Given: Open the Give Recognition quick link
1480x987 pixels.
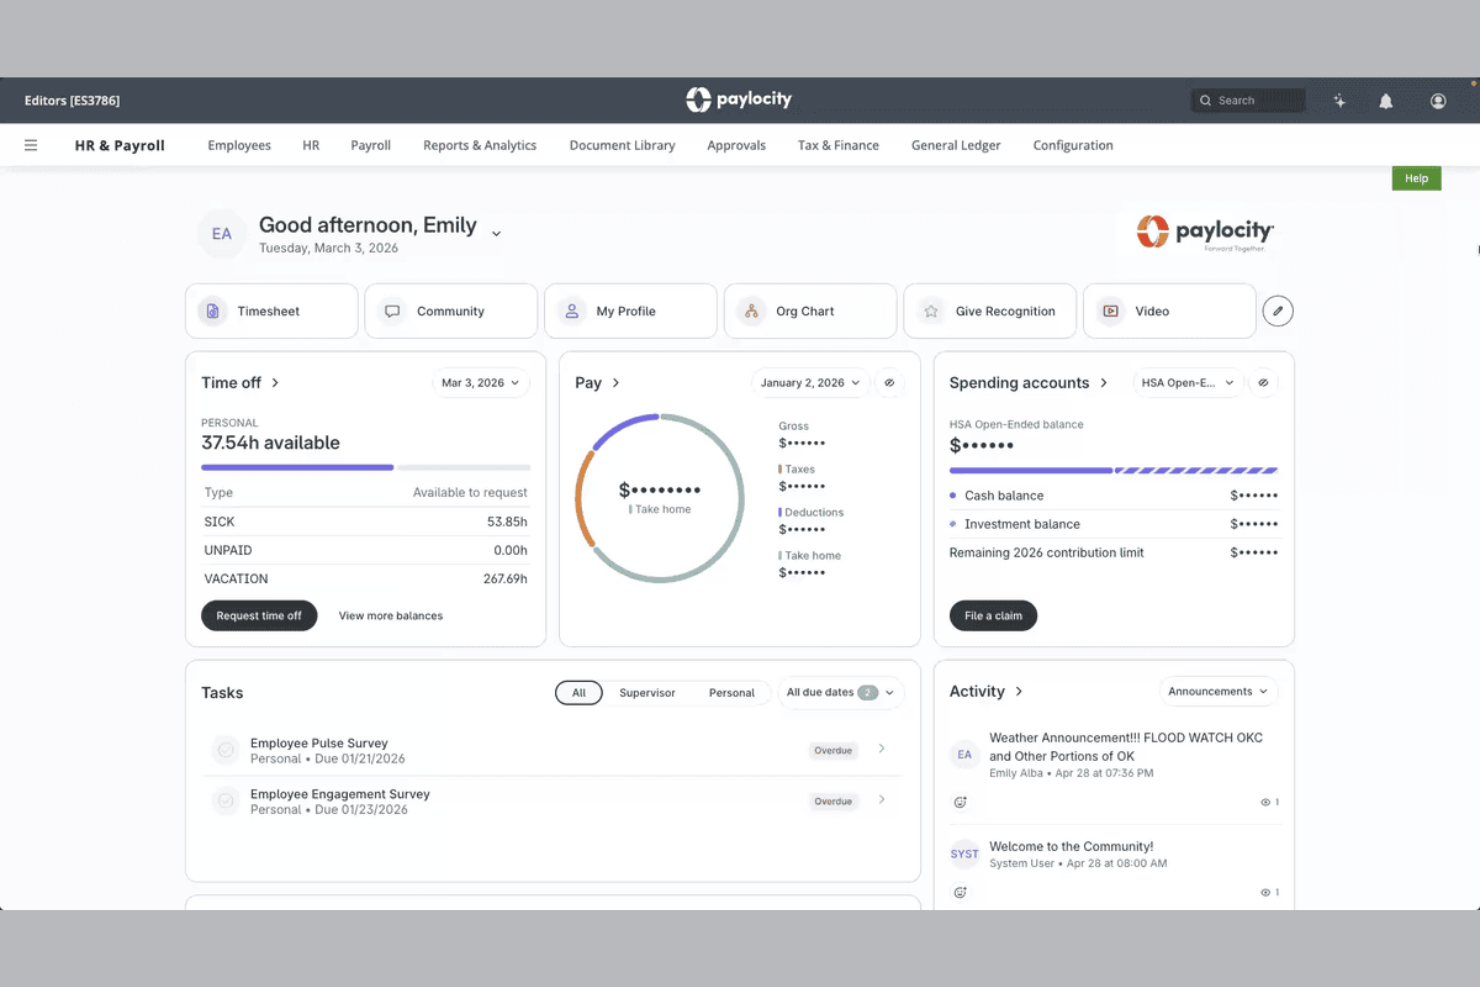Looking at the screenshot, I should pyautogui.click(x=990, y=311).
